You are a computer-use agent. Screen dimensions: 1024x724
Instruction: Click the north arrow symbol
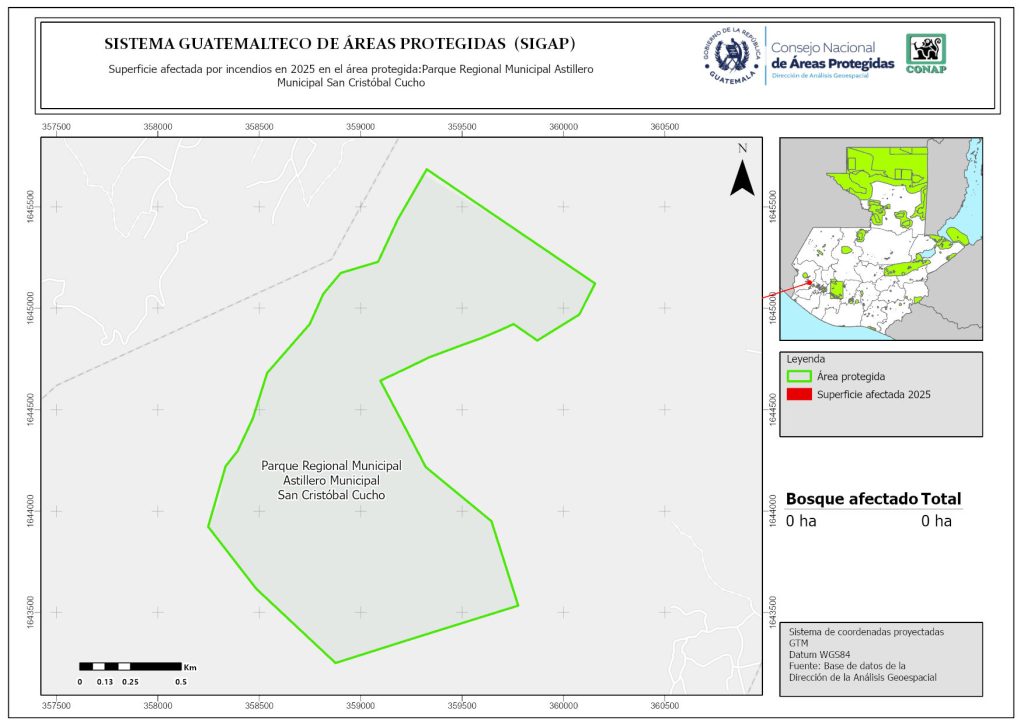click(x=741, y=174)
